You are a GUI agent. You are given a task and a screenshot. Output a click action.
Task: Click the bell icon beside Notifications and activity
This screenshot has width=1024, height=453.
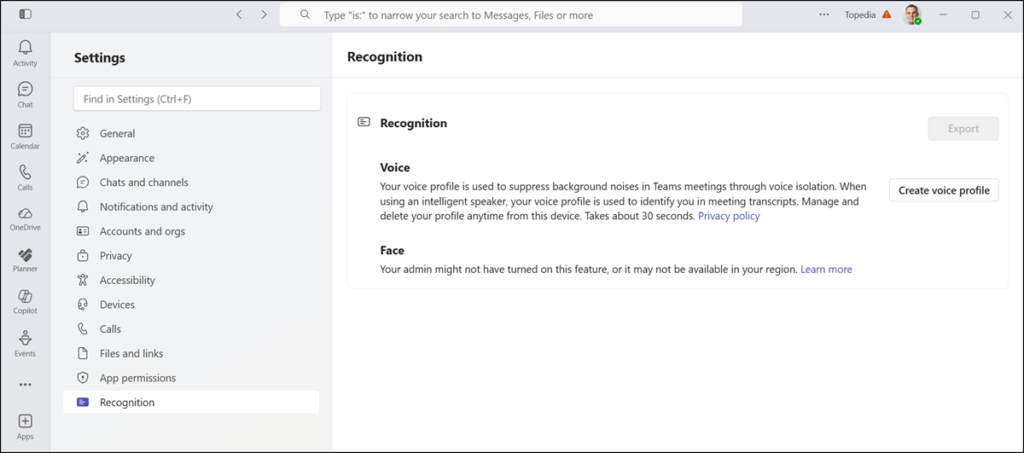(82, 207)
